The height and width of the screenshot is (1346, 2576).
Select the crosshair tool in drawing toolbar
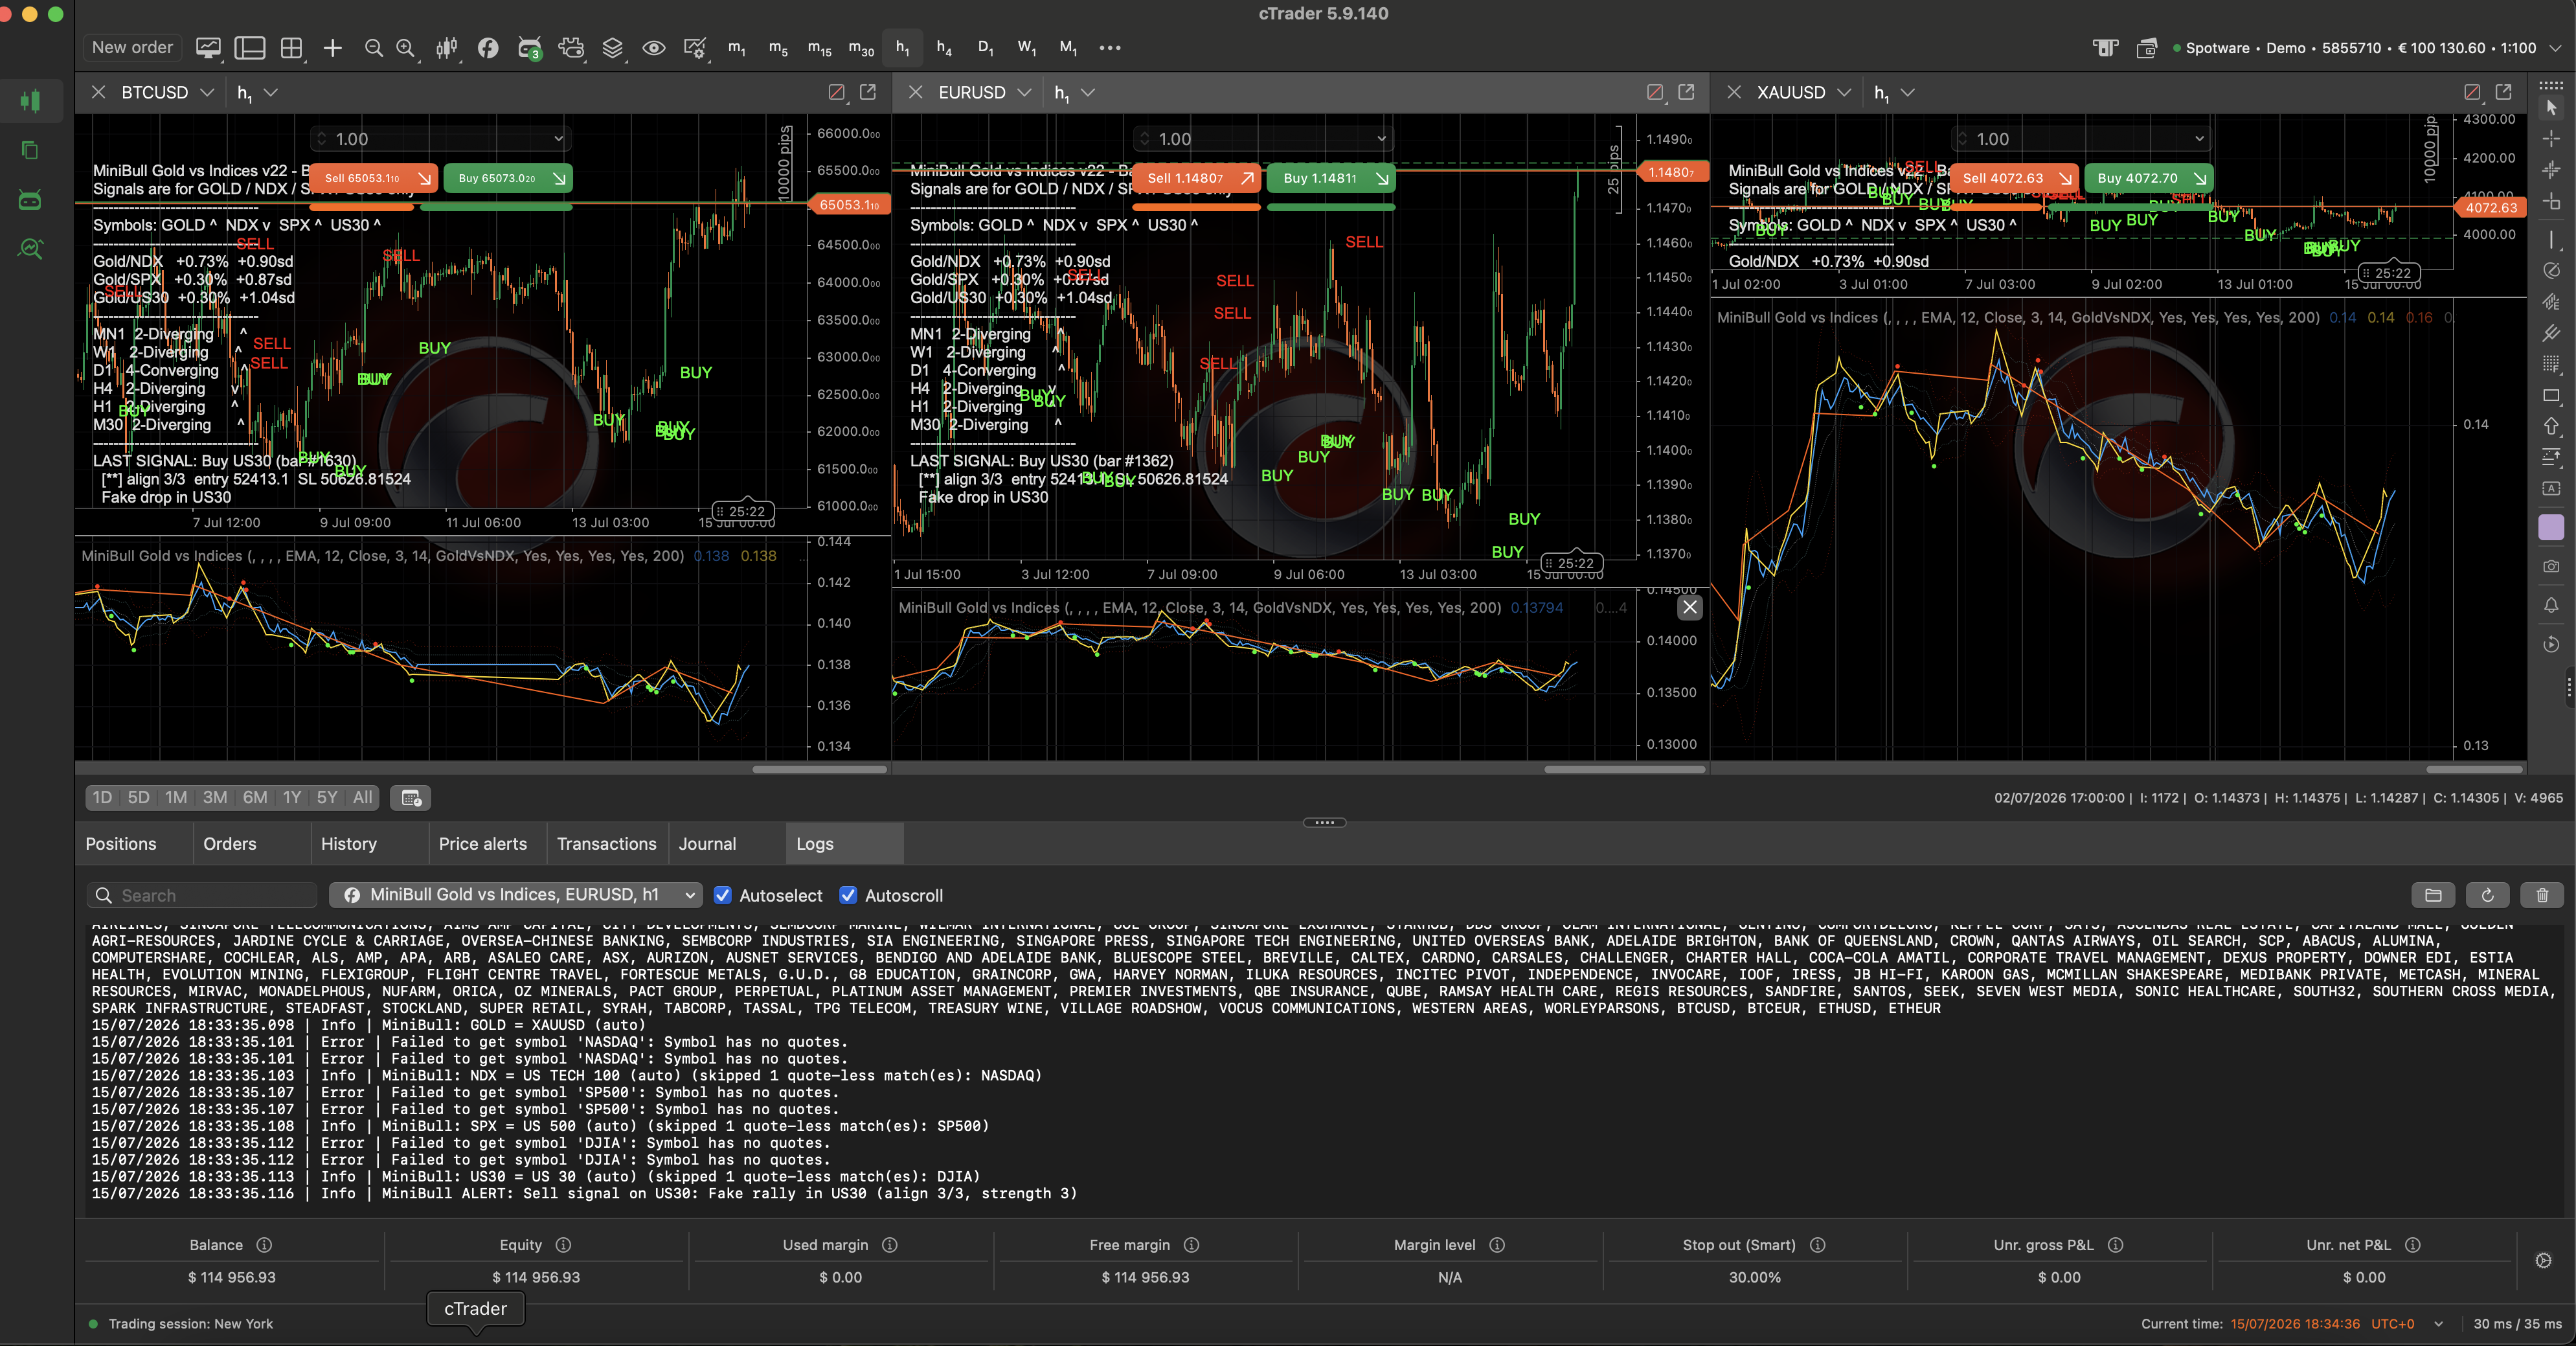(x=2551, y=138)
